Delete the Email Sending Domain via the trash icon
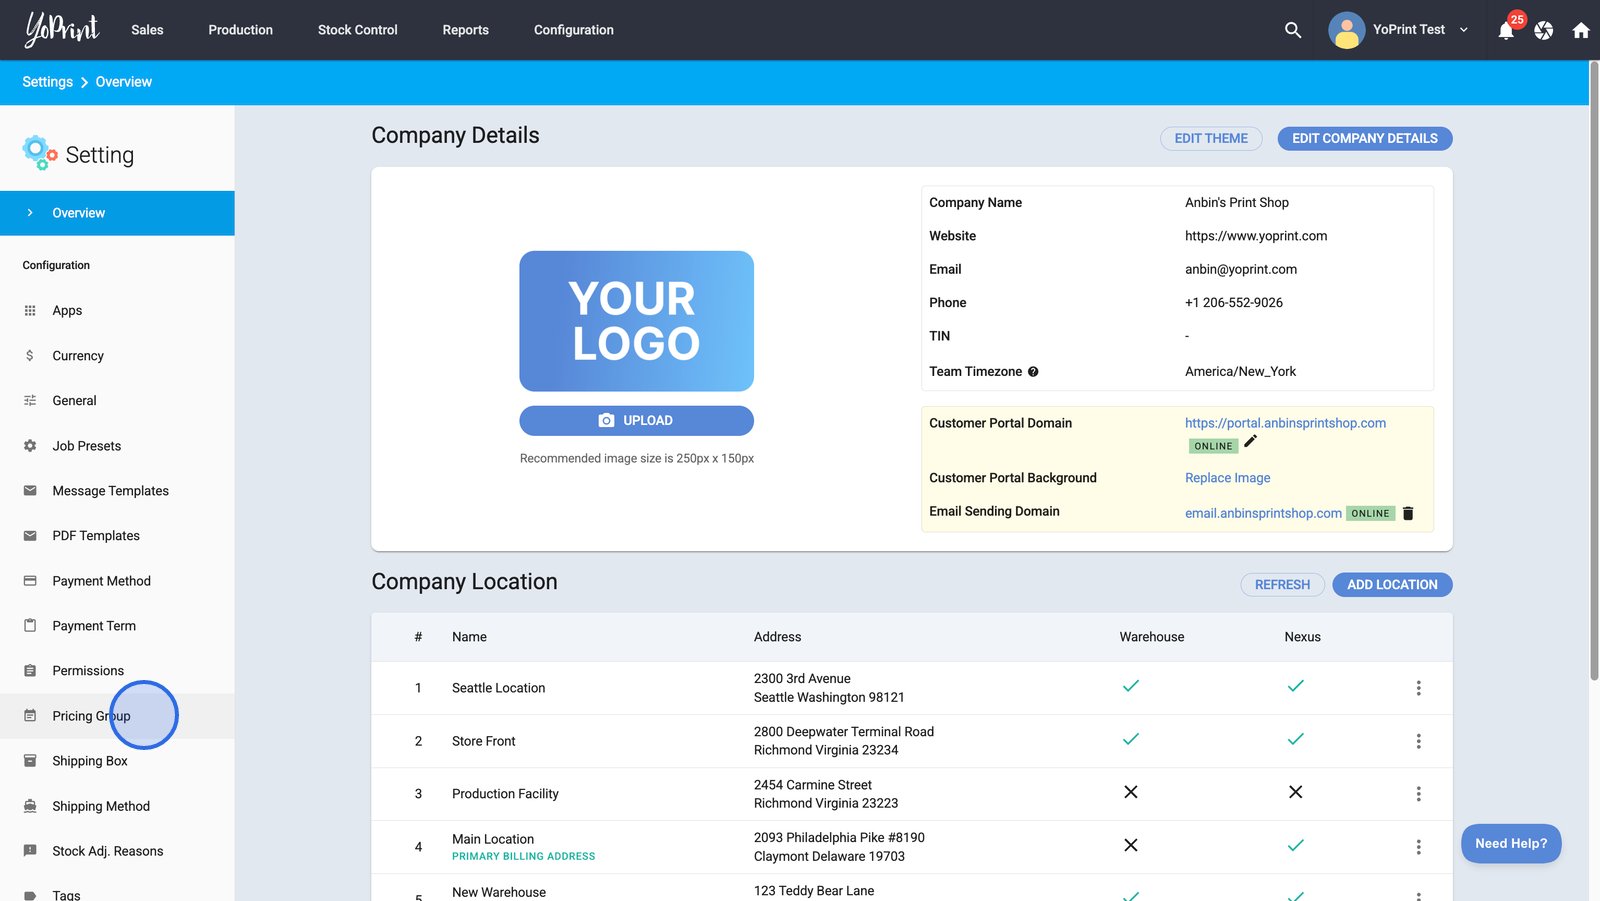 point(1408,513)
